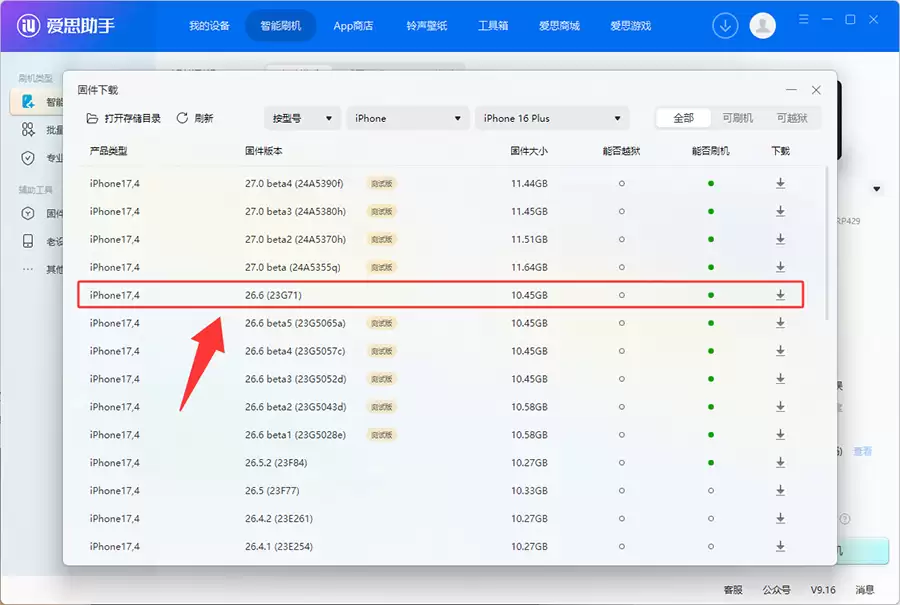Screen dimensions: 900x605
Task: Open 铃声壁纸 in top navigation
Action: (x=426, y=26)
